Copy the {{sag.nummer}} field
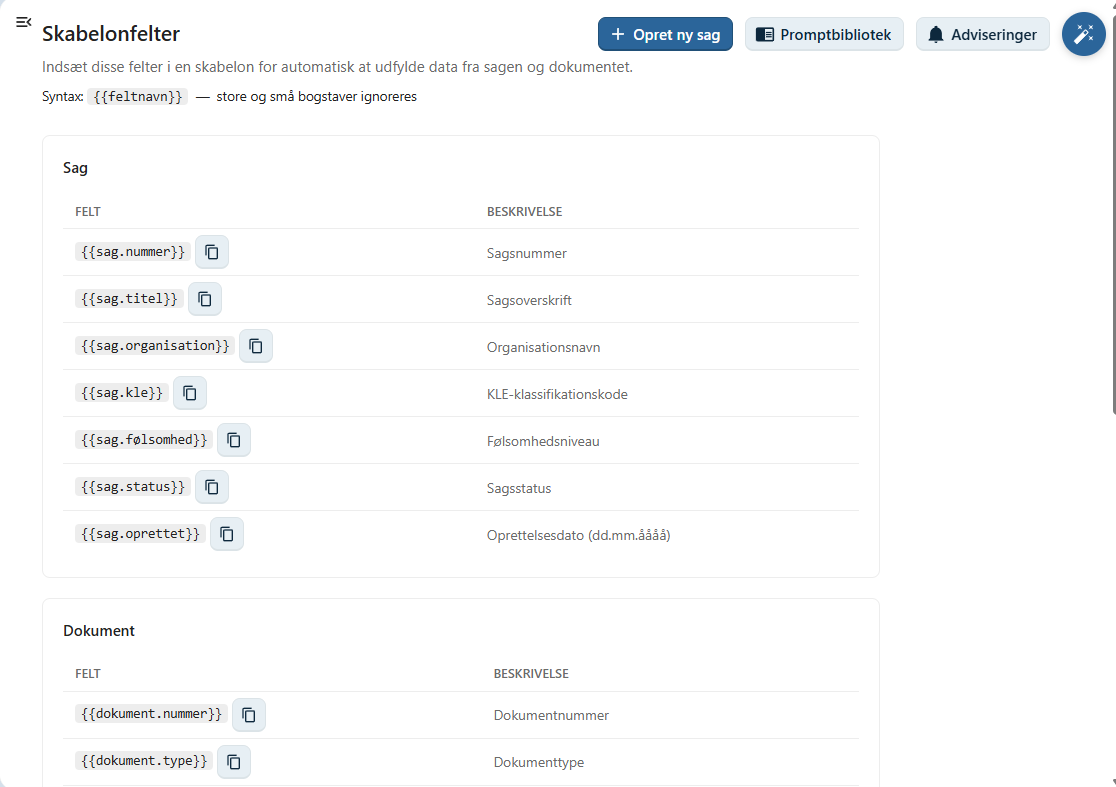 click(211, 252)
